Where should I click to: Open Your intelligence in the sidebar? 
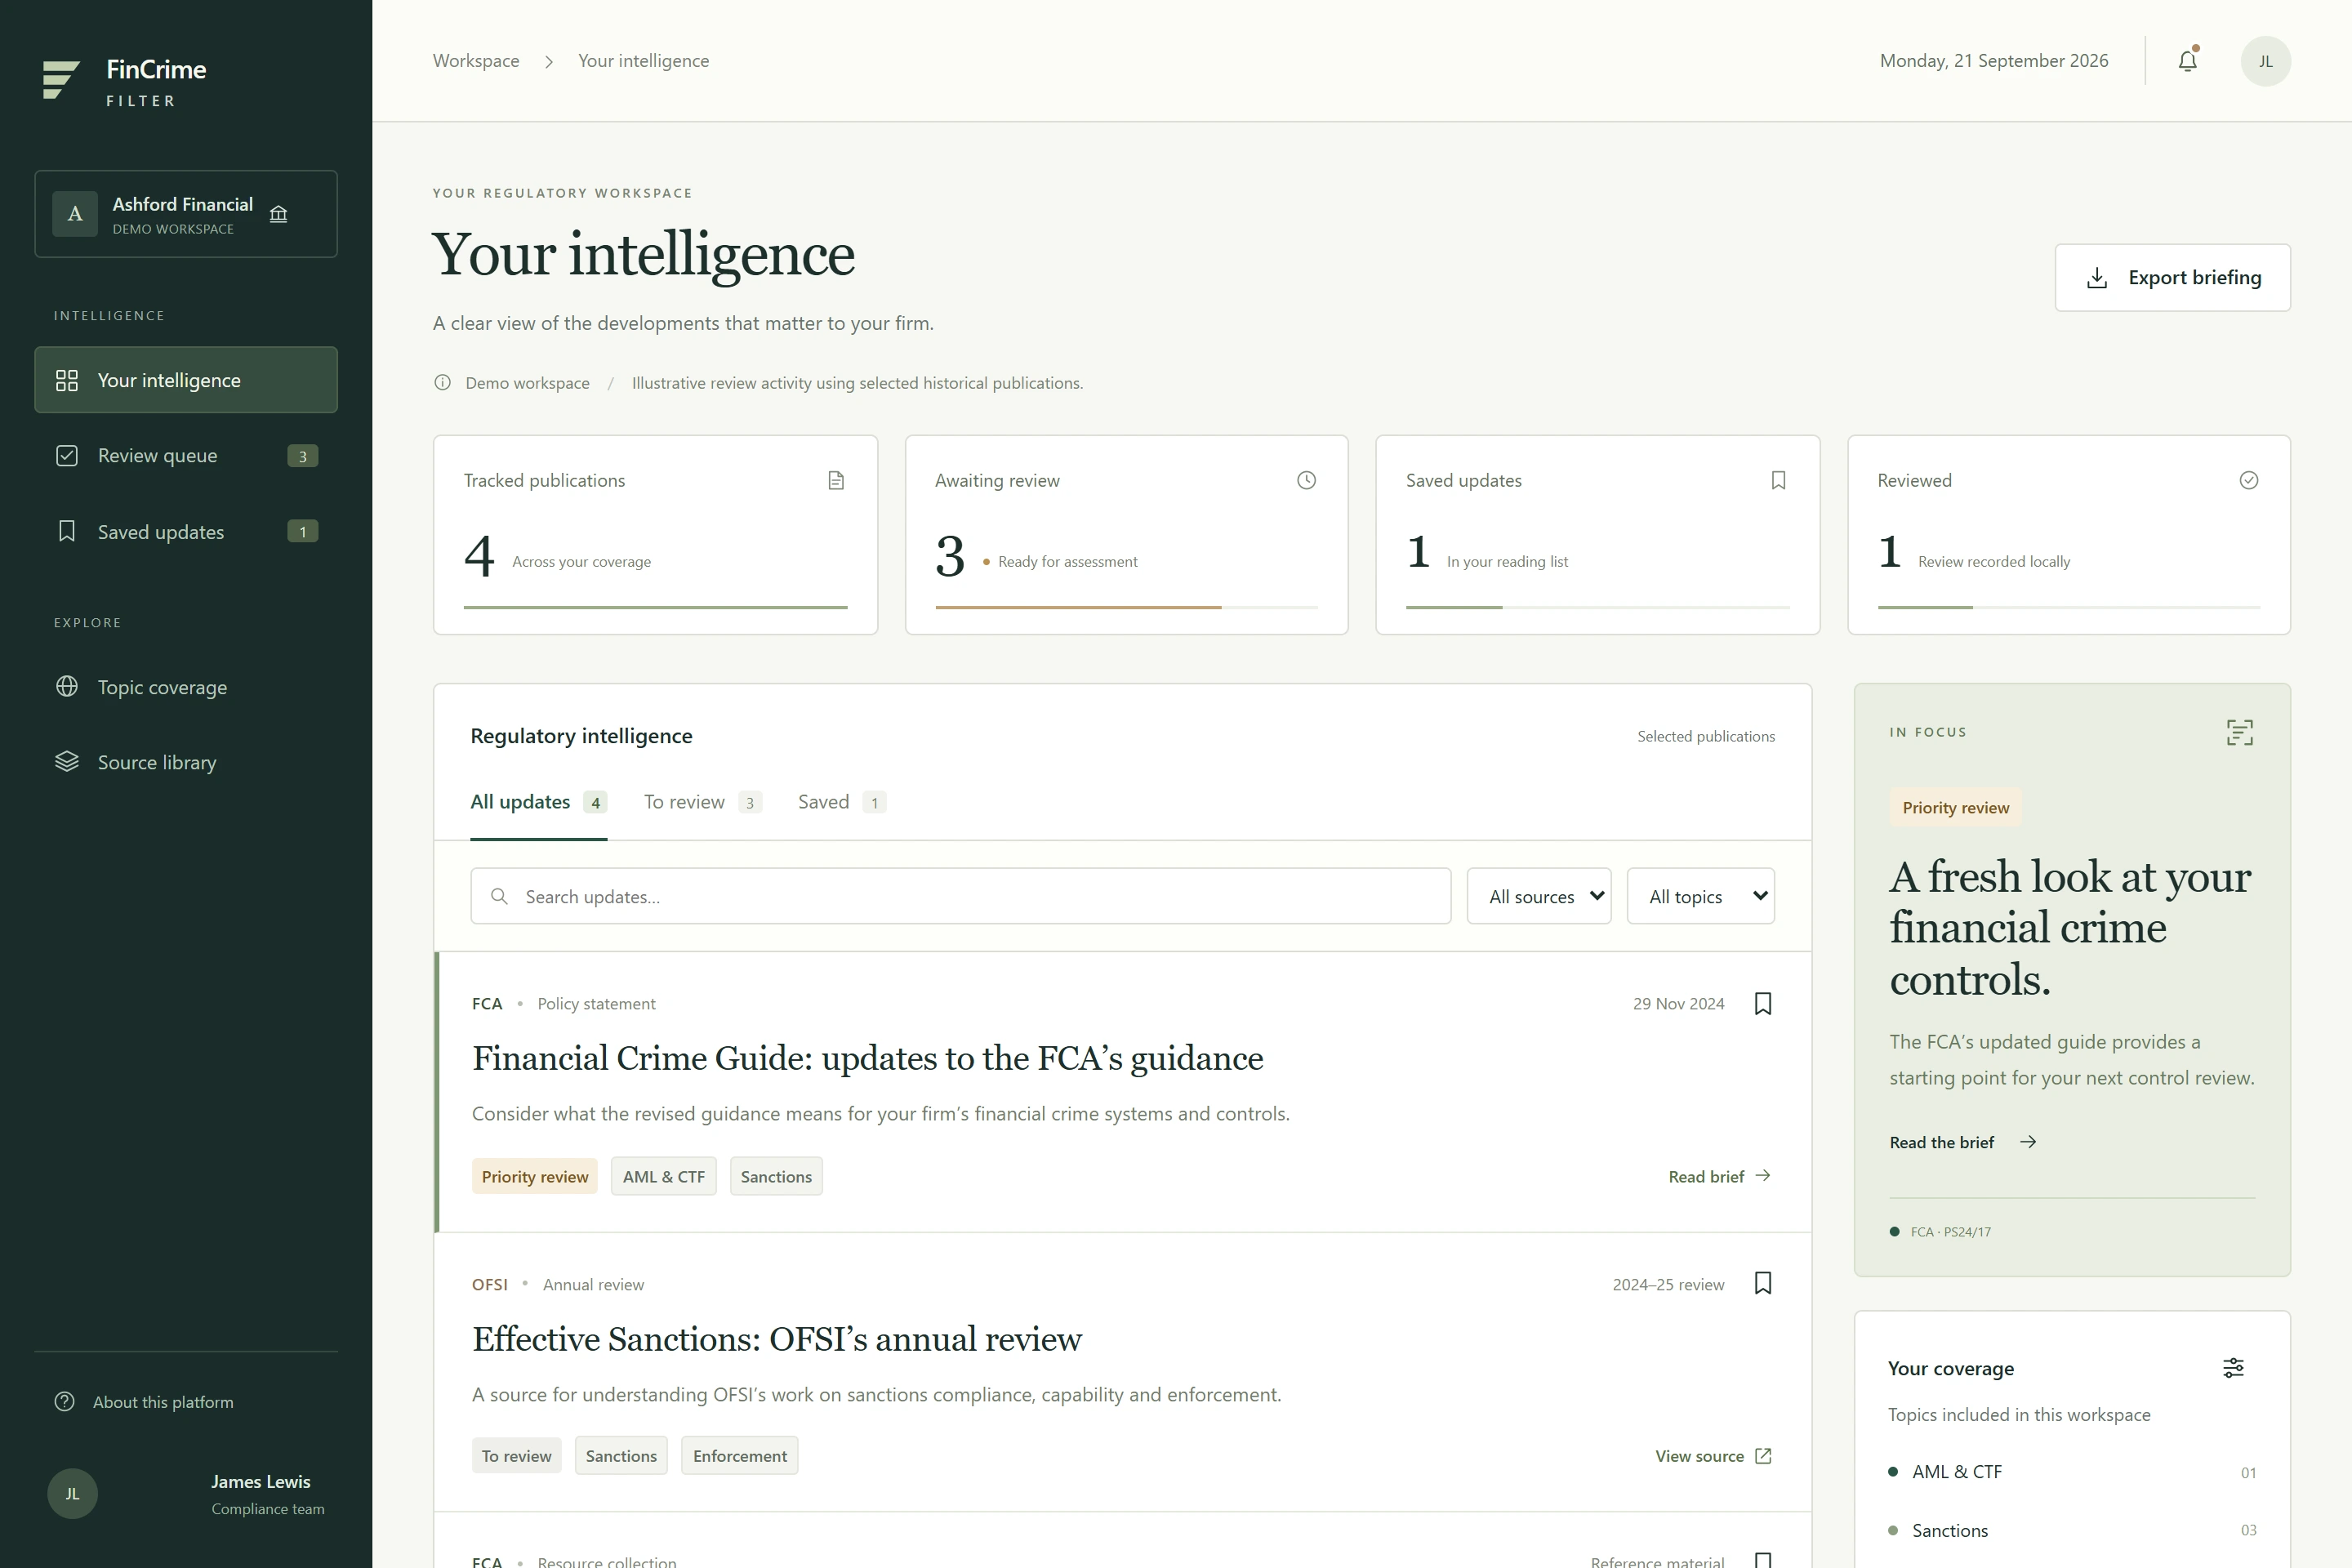(186, 380)
